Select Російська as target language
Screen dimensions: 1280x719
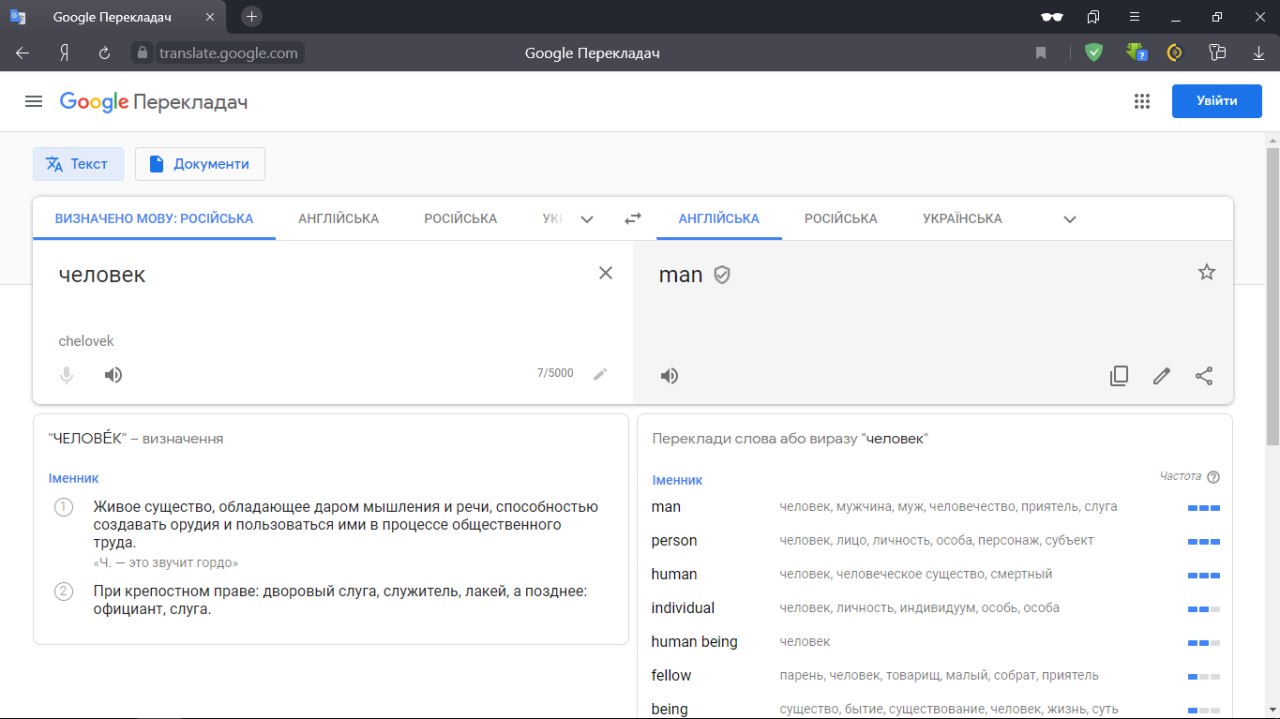(841, 218)
